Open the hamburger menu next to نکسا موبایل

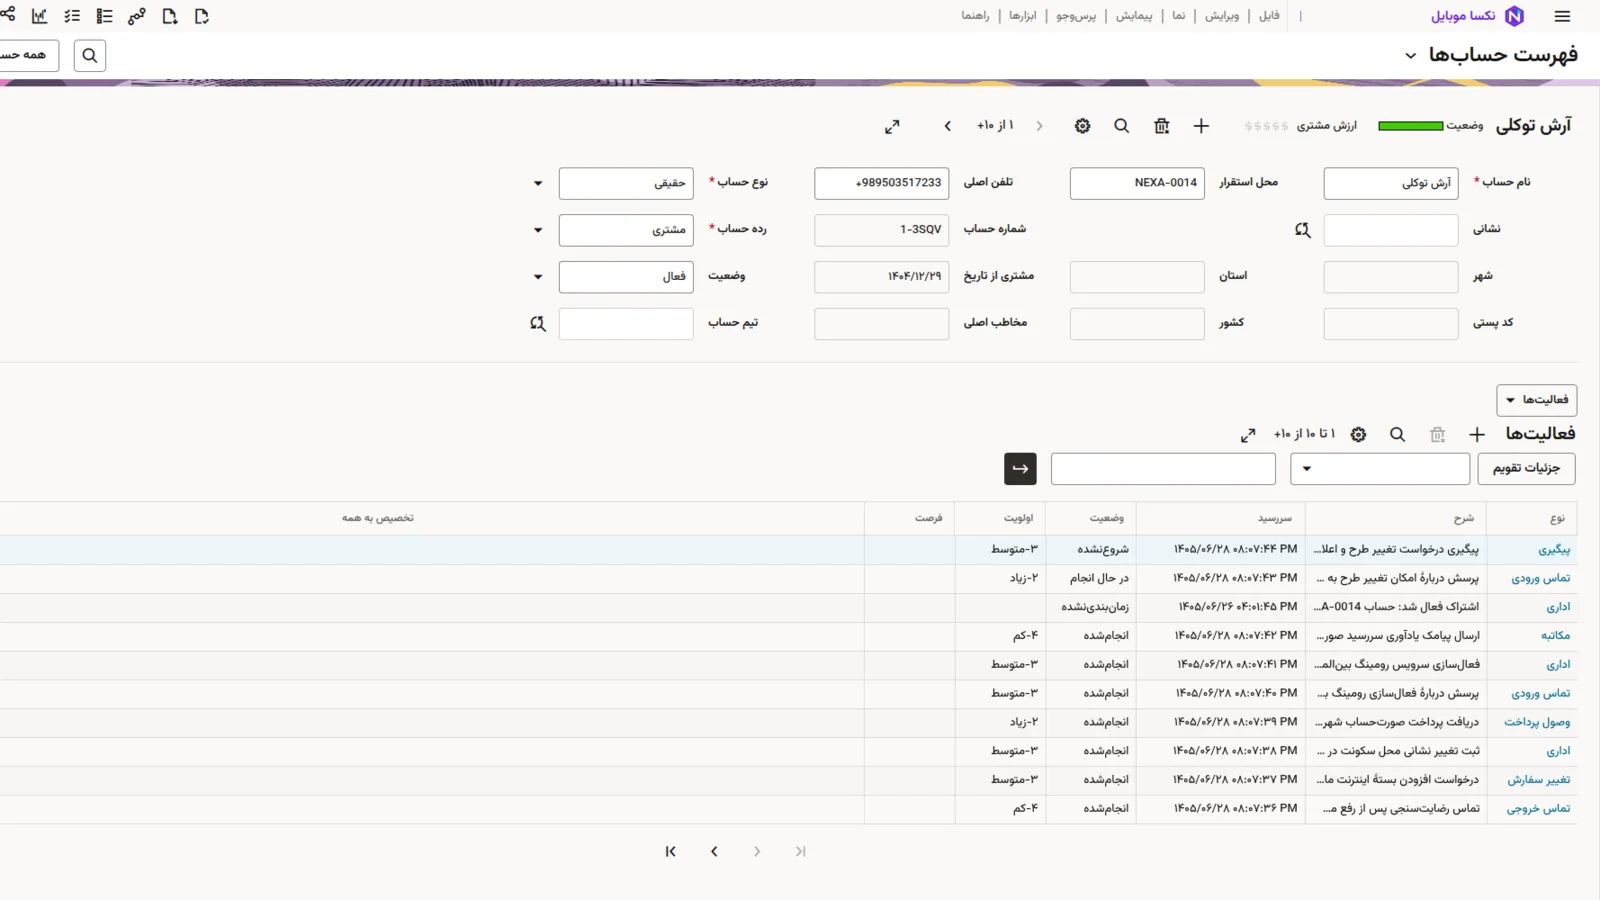[1562, 16]
